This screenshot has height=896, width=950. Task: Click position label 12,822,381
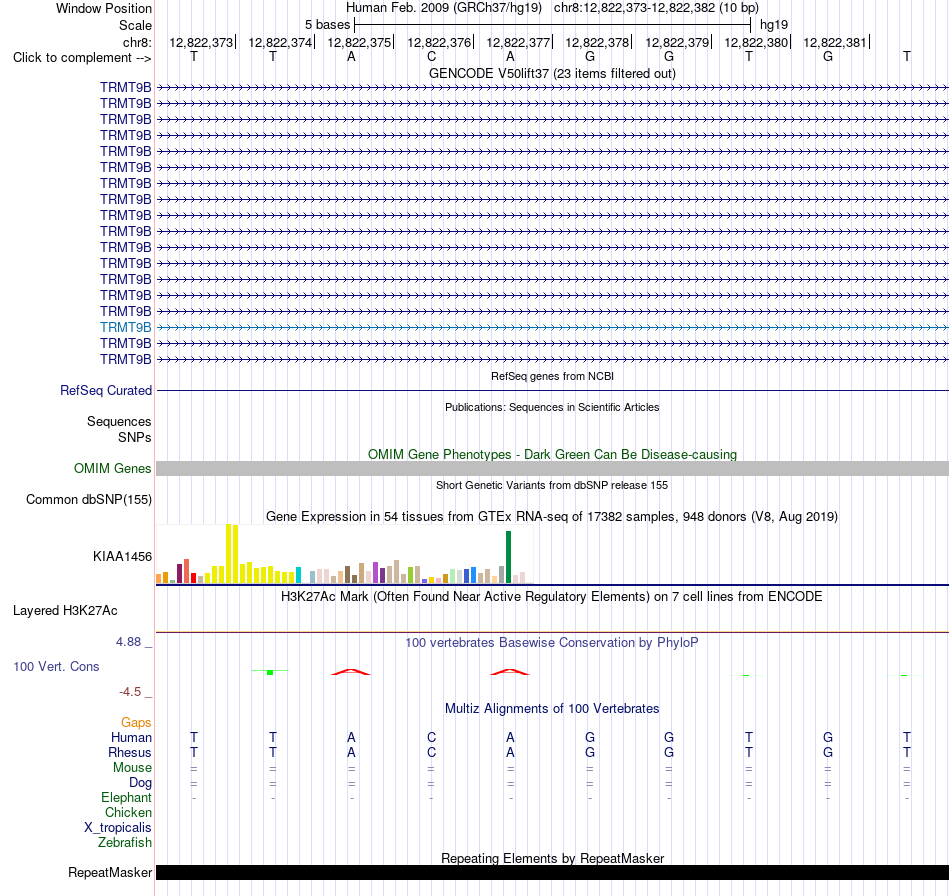click(x=835, y=42)
